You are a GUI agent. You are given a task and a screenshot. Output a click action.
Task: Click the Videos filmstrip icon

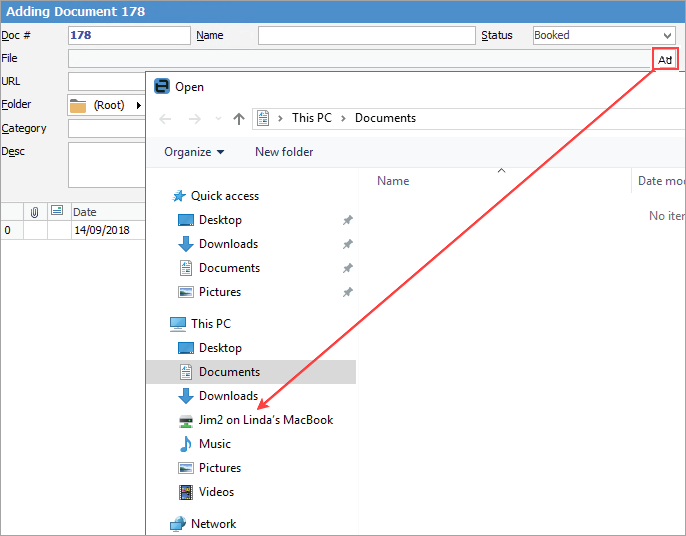click(186, 492)
